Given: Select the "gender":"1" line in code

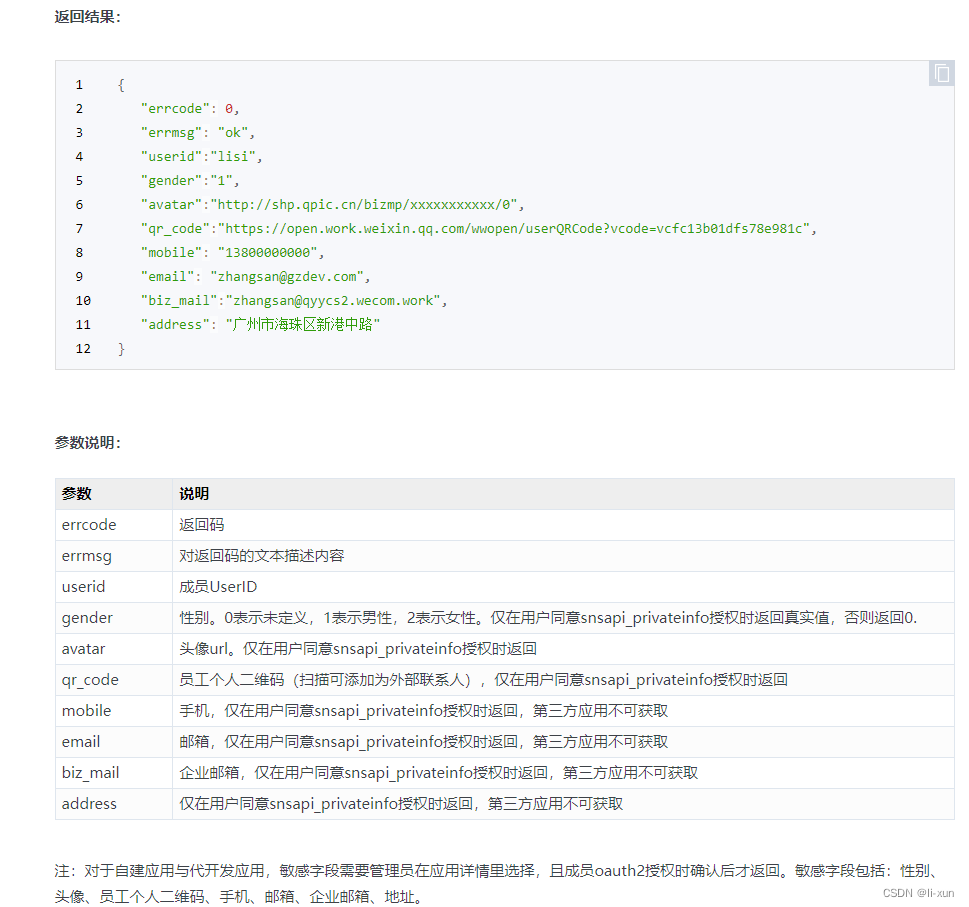Looking at the screenshot, I should (190, 181).
